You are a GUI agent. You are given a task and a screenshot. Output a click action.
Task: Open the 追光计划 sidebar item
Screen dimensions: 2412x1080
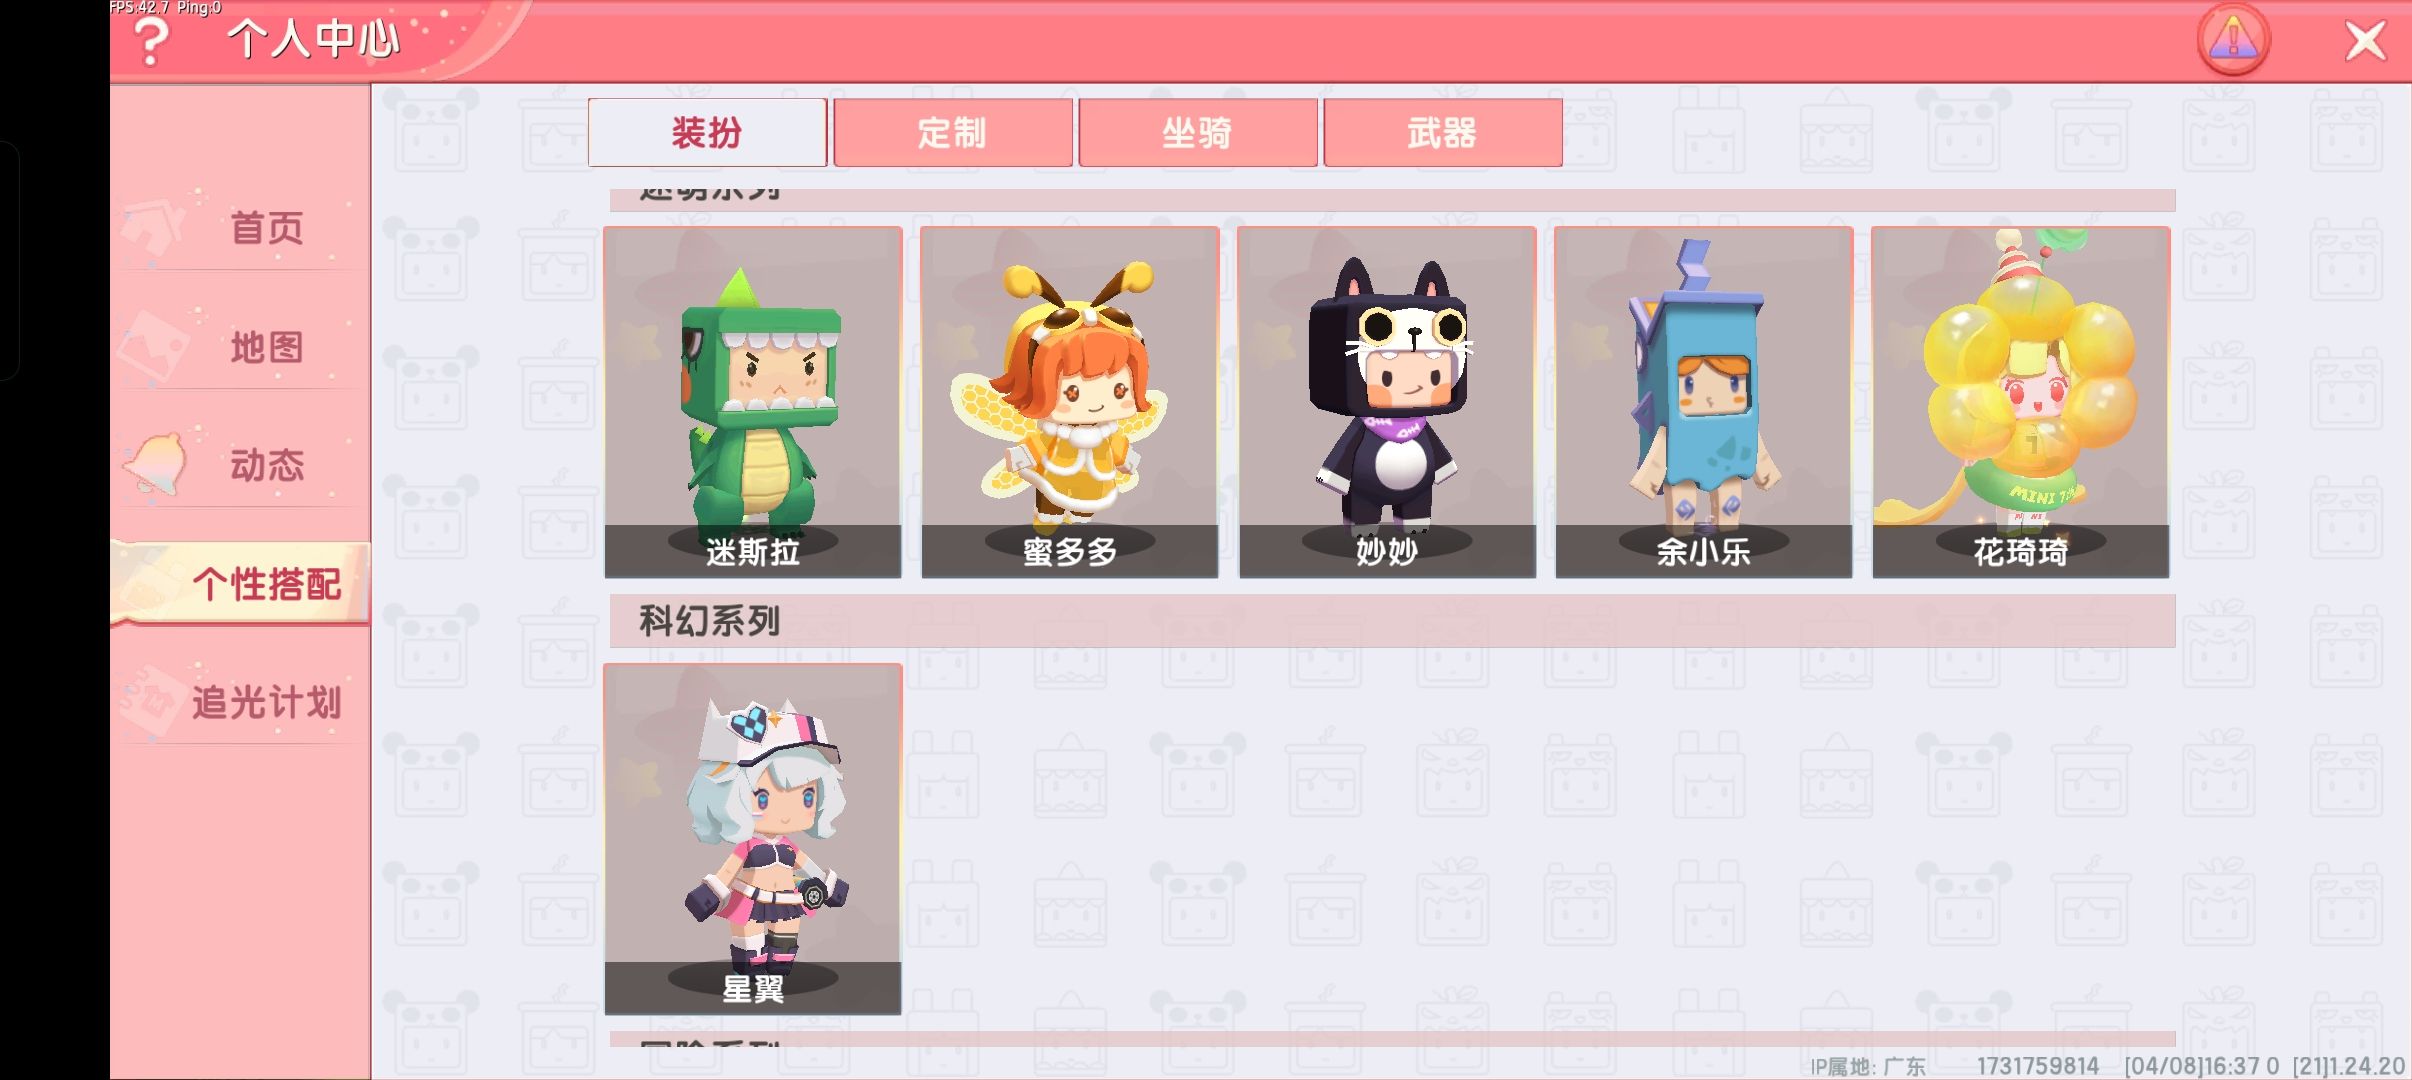240,702
